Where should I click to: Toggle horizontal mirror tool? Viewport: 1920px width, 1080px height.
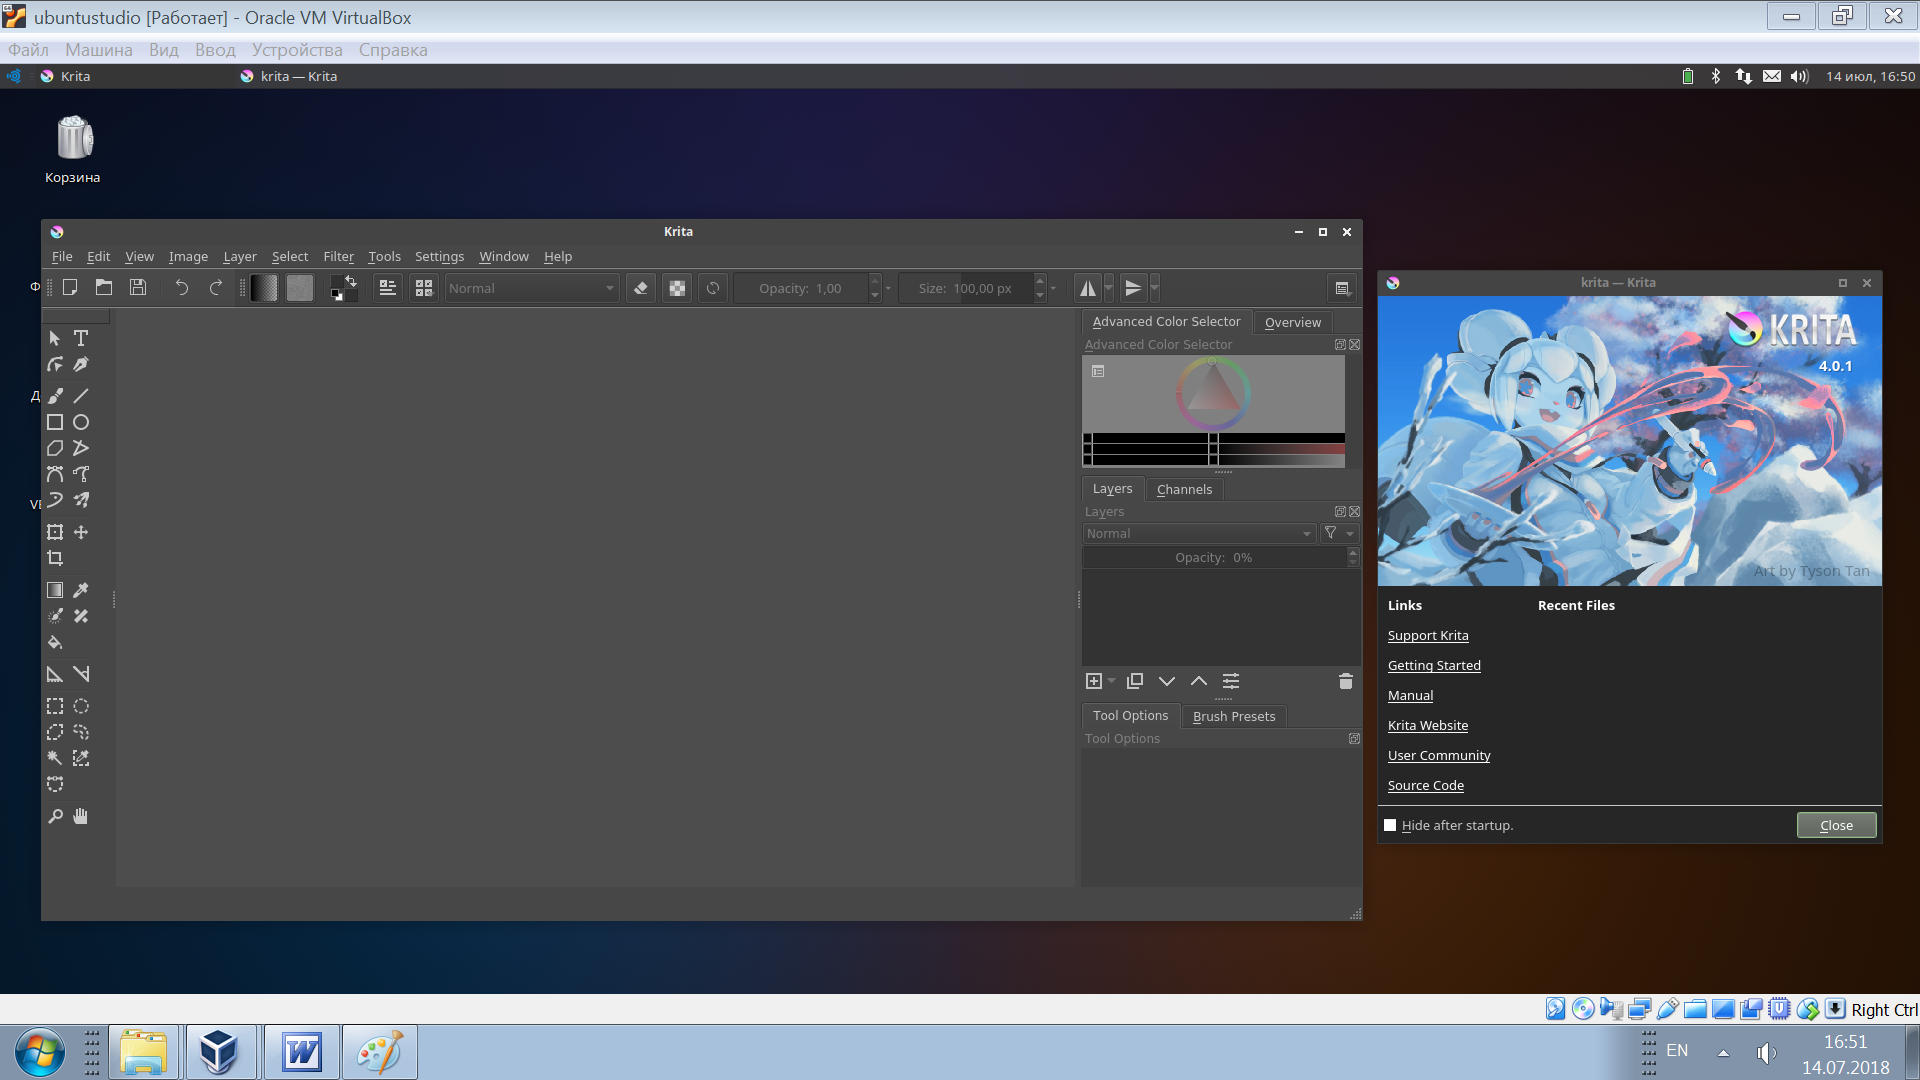[x=1087, y=288]
